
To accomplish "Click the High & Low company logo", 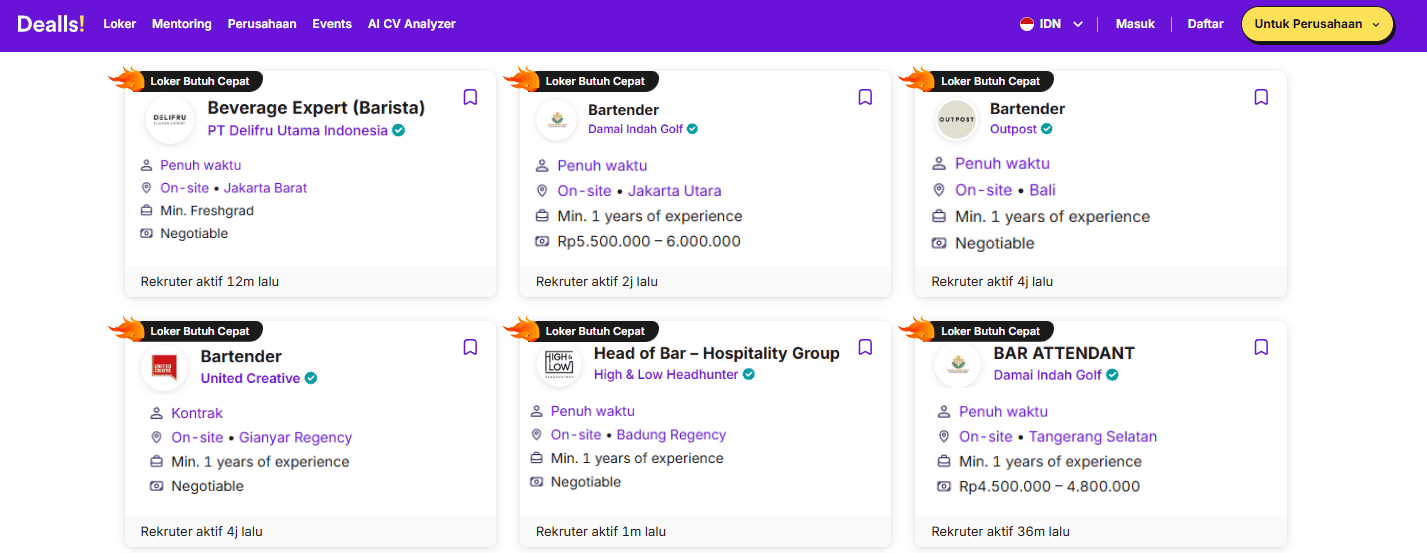I will 557,364.
